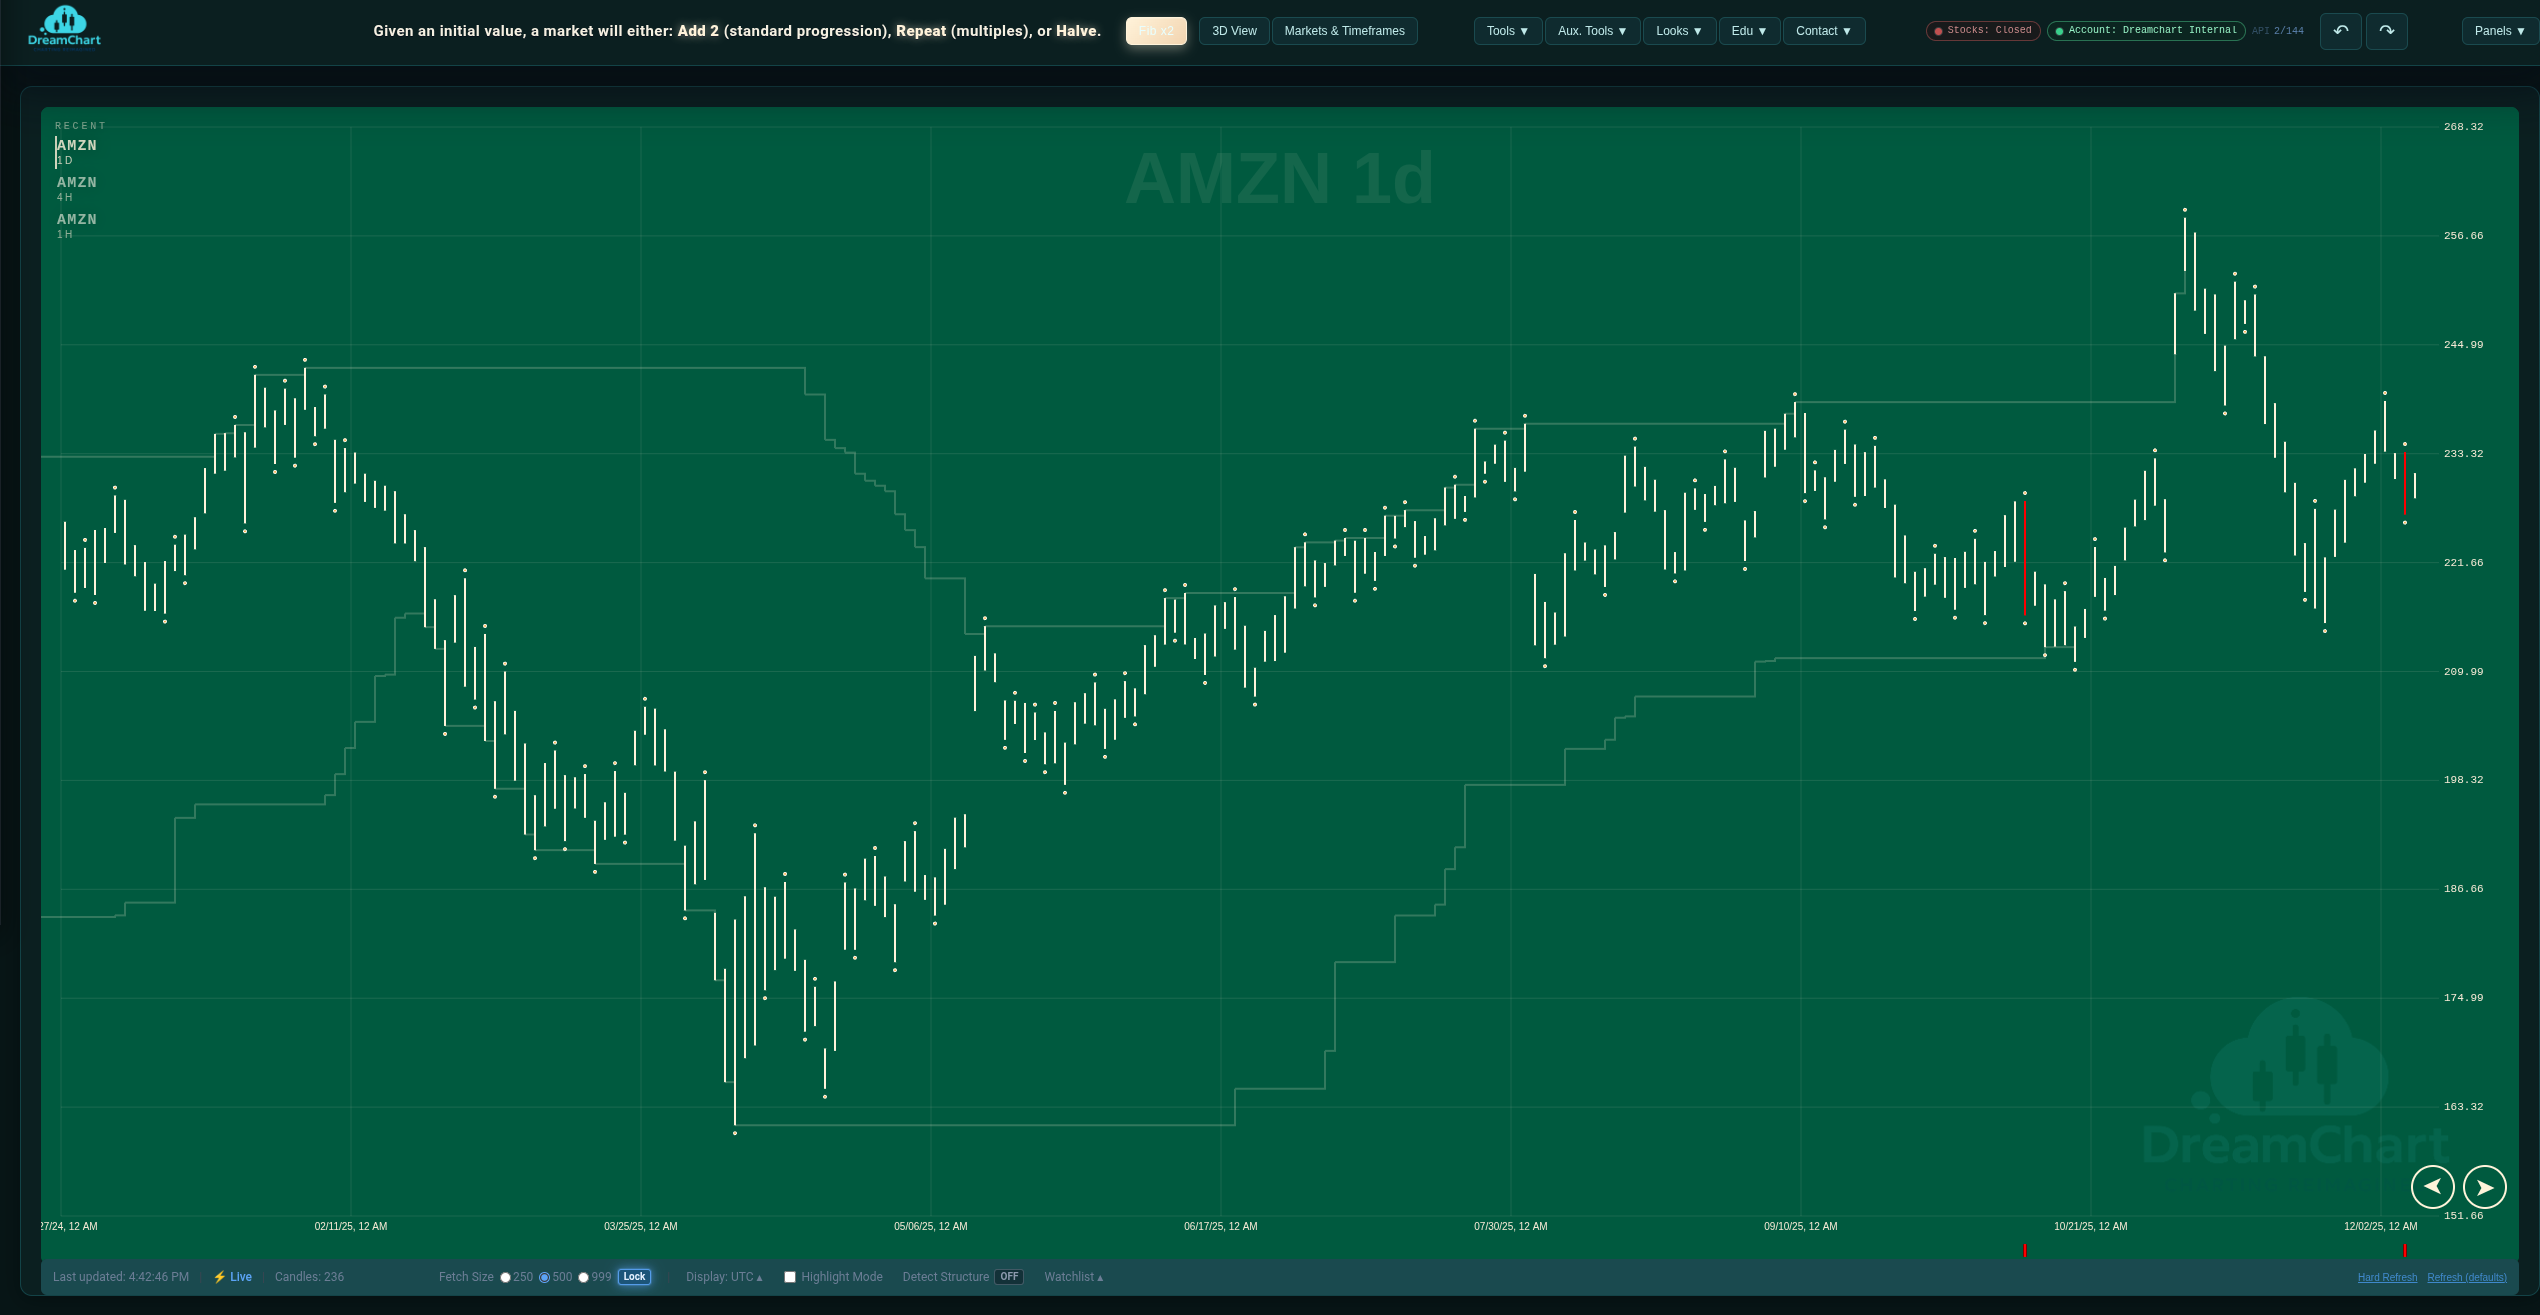Click the 163.32 price axis label

pyautogui.click(x=2463, y=1107)
